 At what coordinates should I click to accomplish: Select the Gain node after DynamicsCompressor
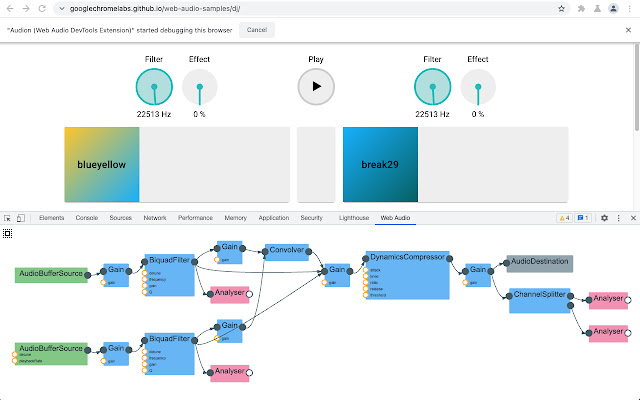478,275
